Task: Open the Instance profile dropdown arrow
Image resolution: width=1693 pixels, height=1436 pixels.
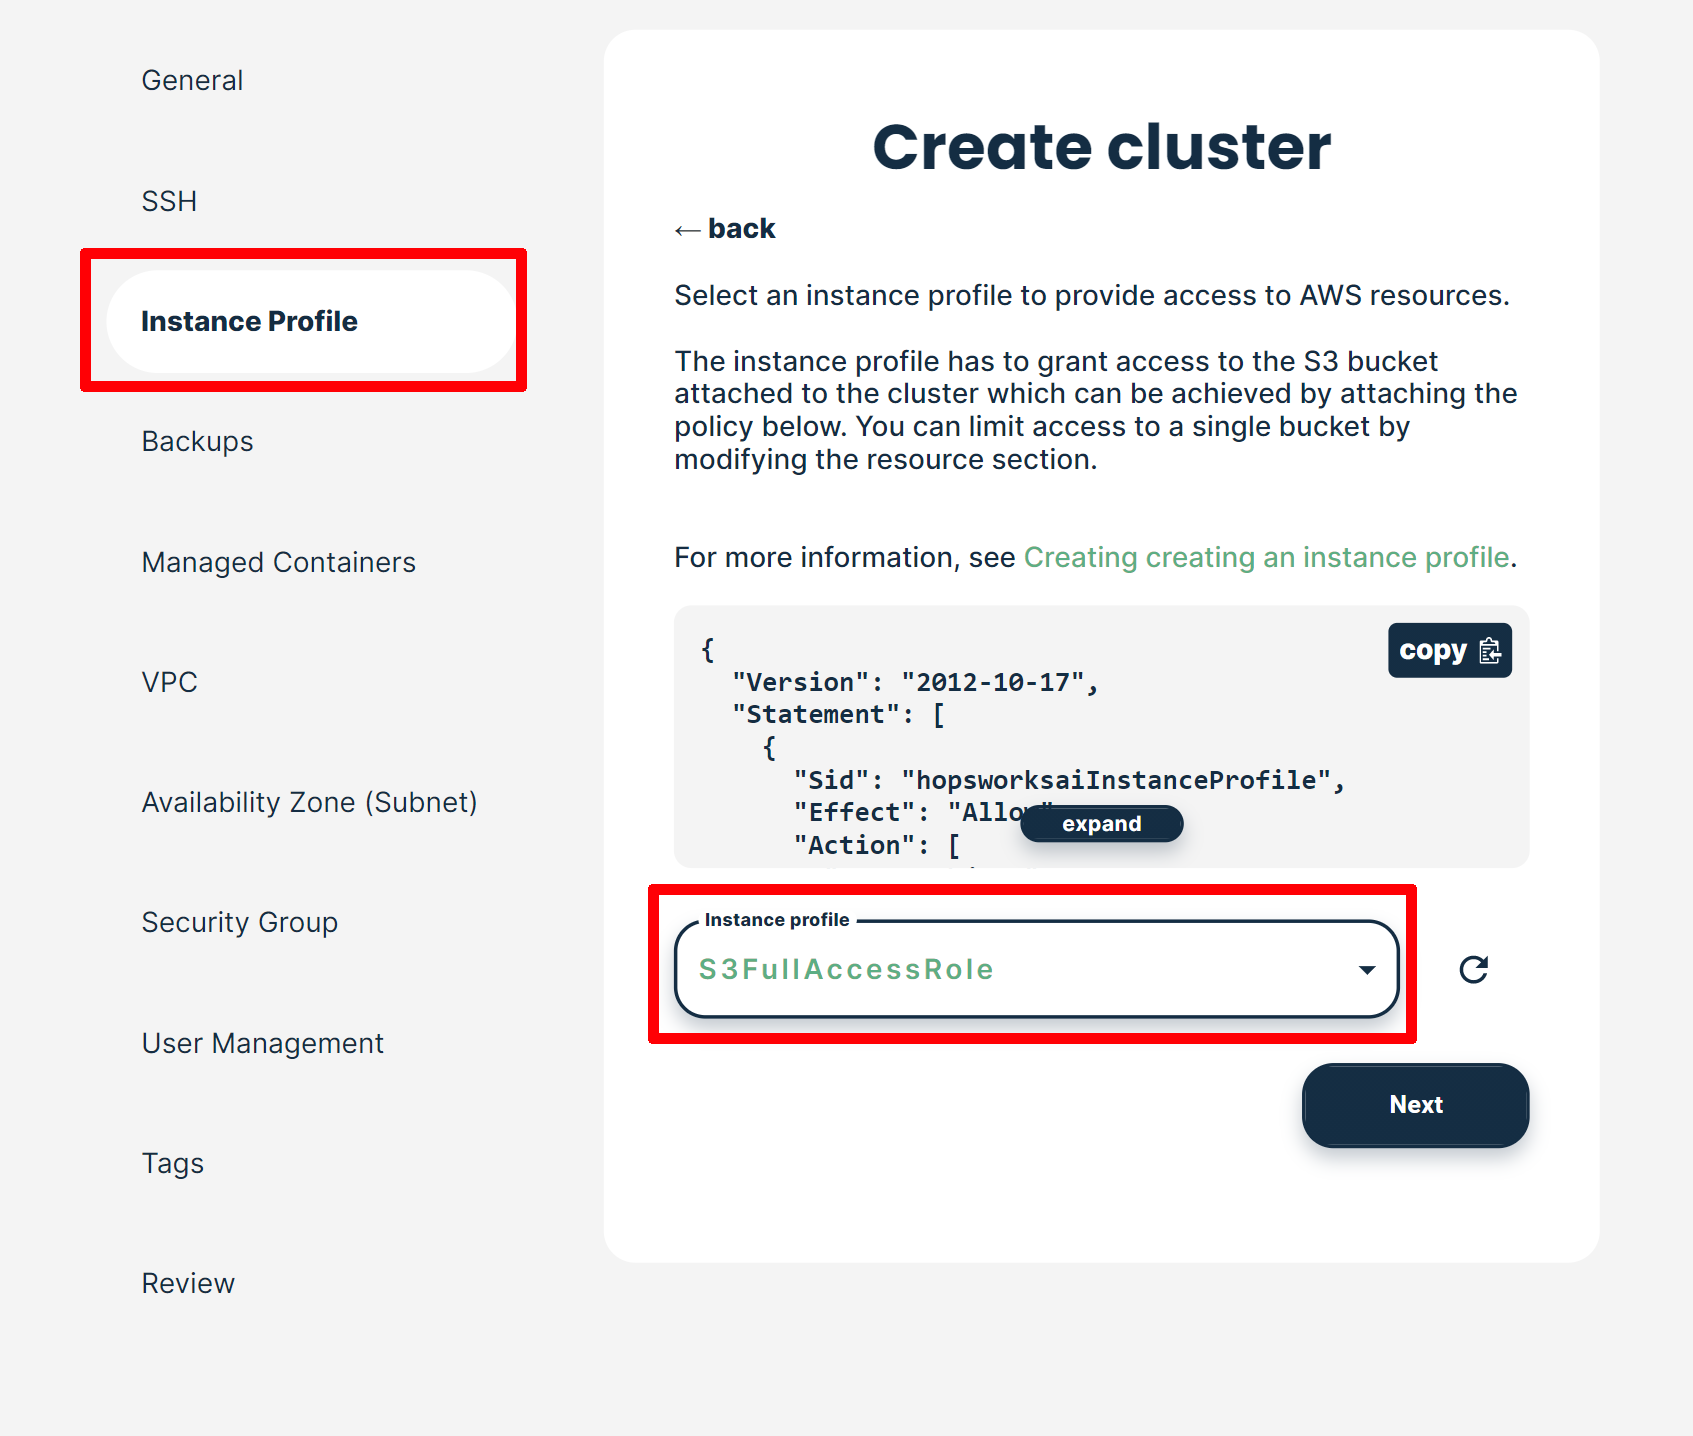Action: tap(1366, 970)
